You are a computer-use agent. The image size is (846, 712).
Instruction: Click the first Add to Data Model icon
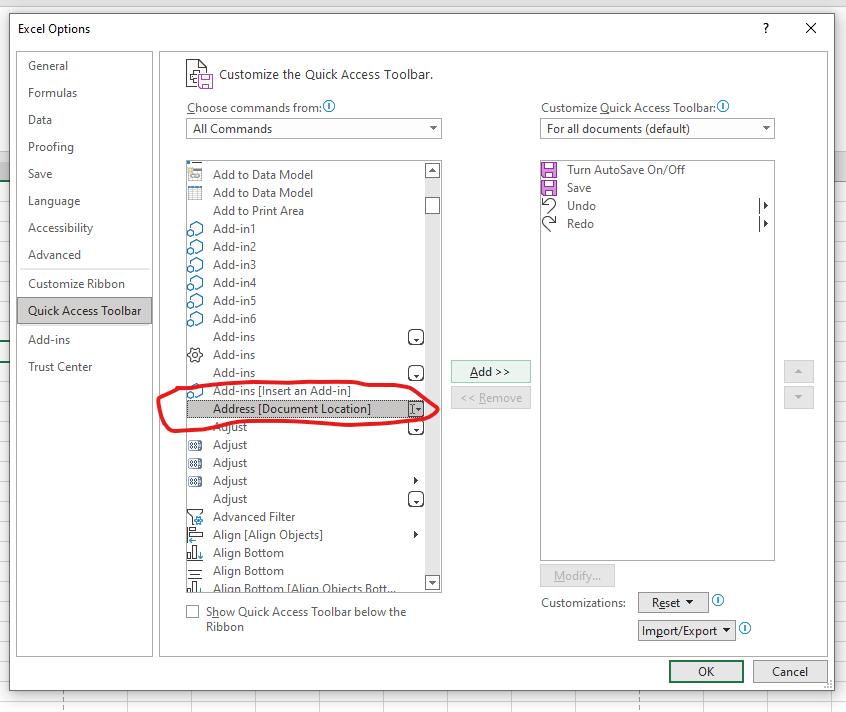195,175
